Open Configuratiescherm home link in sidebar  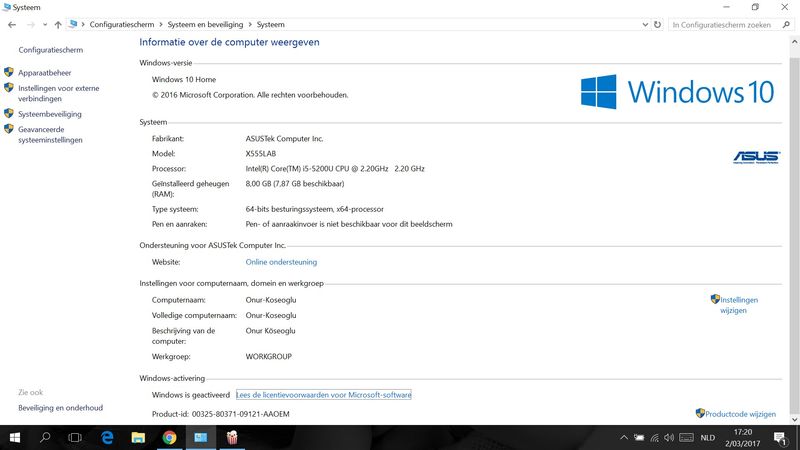coord(51,50)
